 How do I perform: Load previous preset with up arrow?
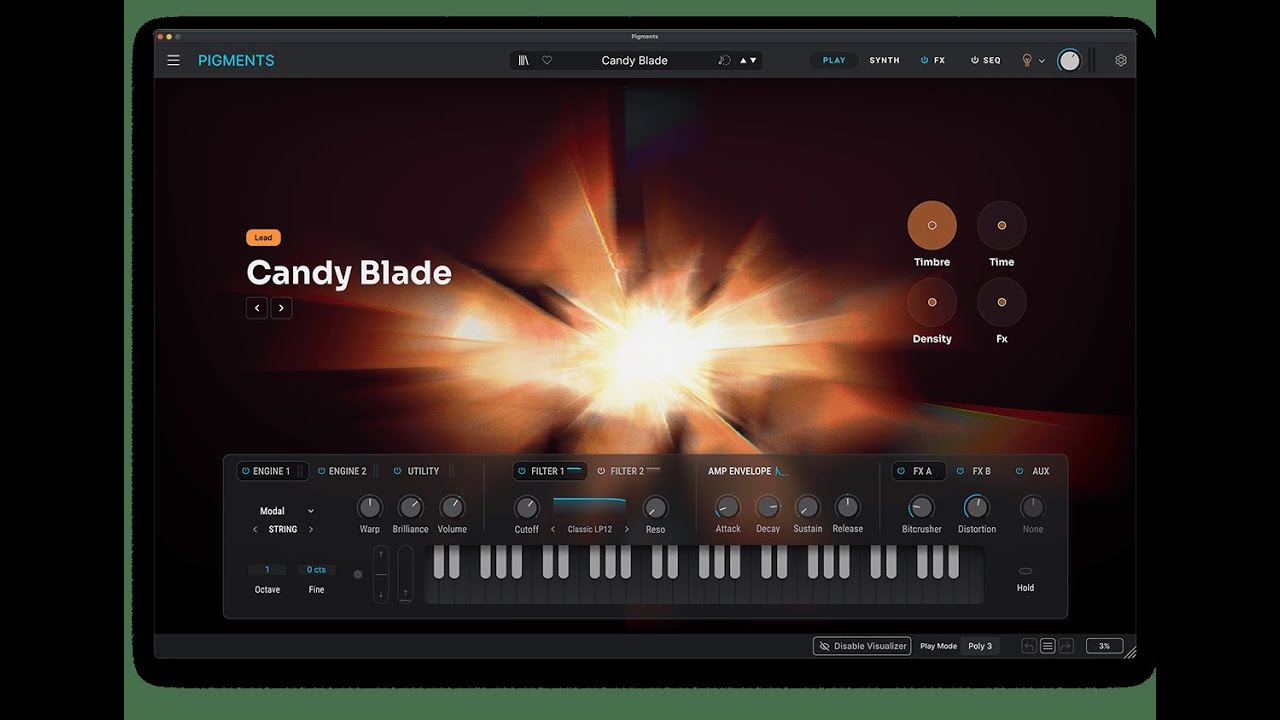tap(743, 60)
